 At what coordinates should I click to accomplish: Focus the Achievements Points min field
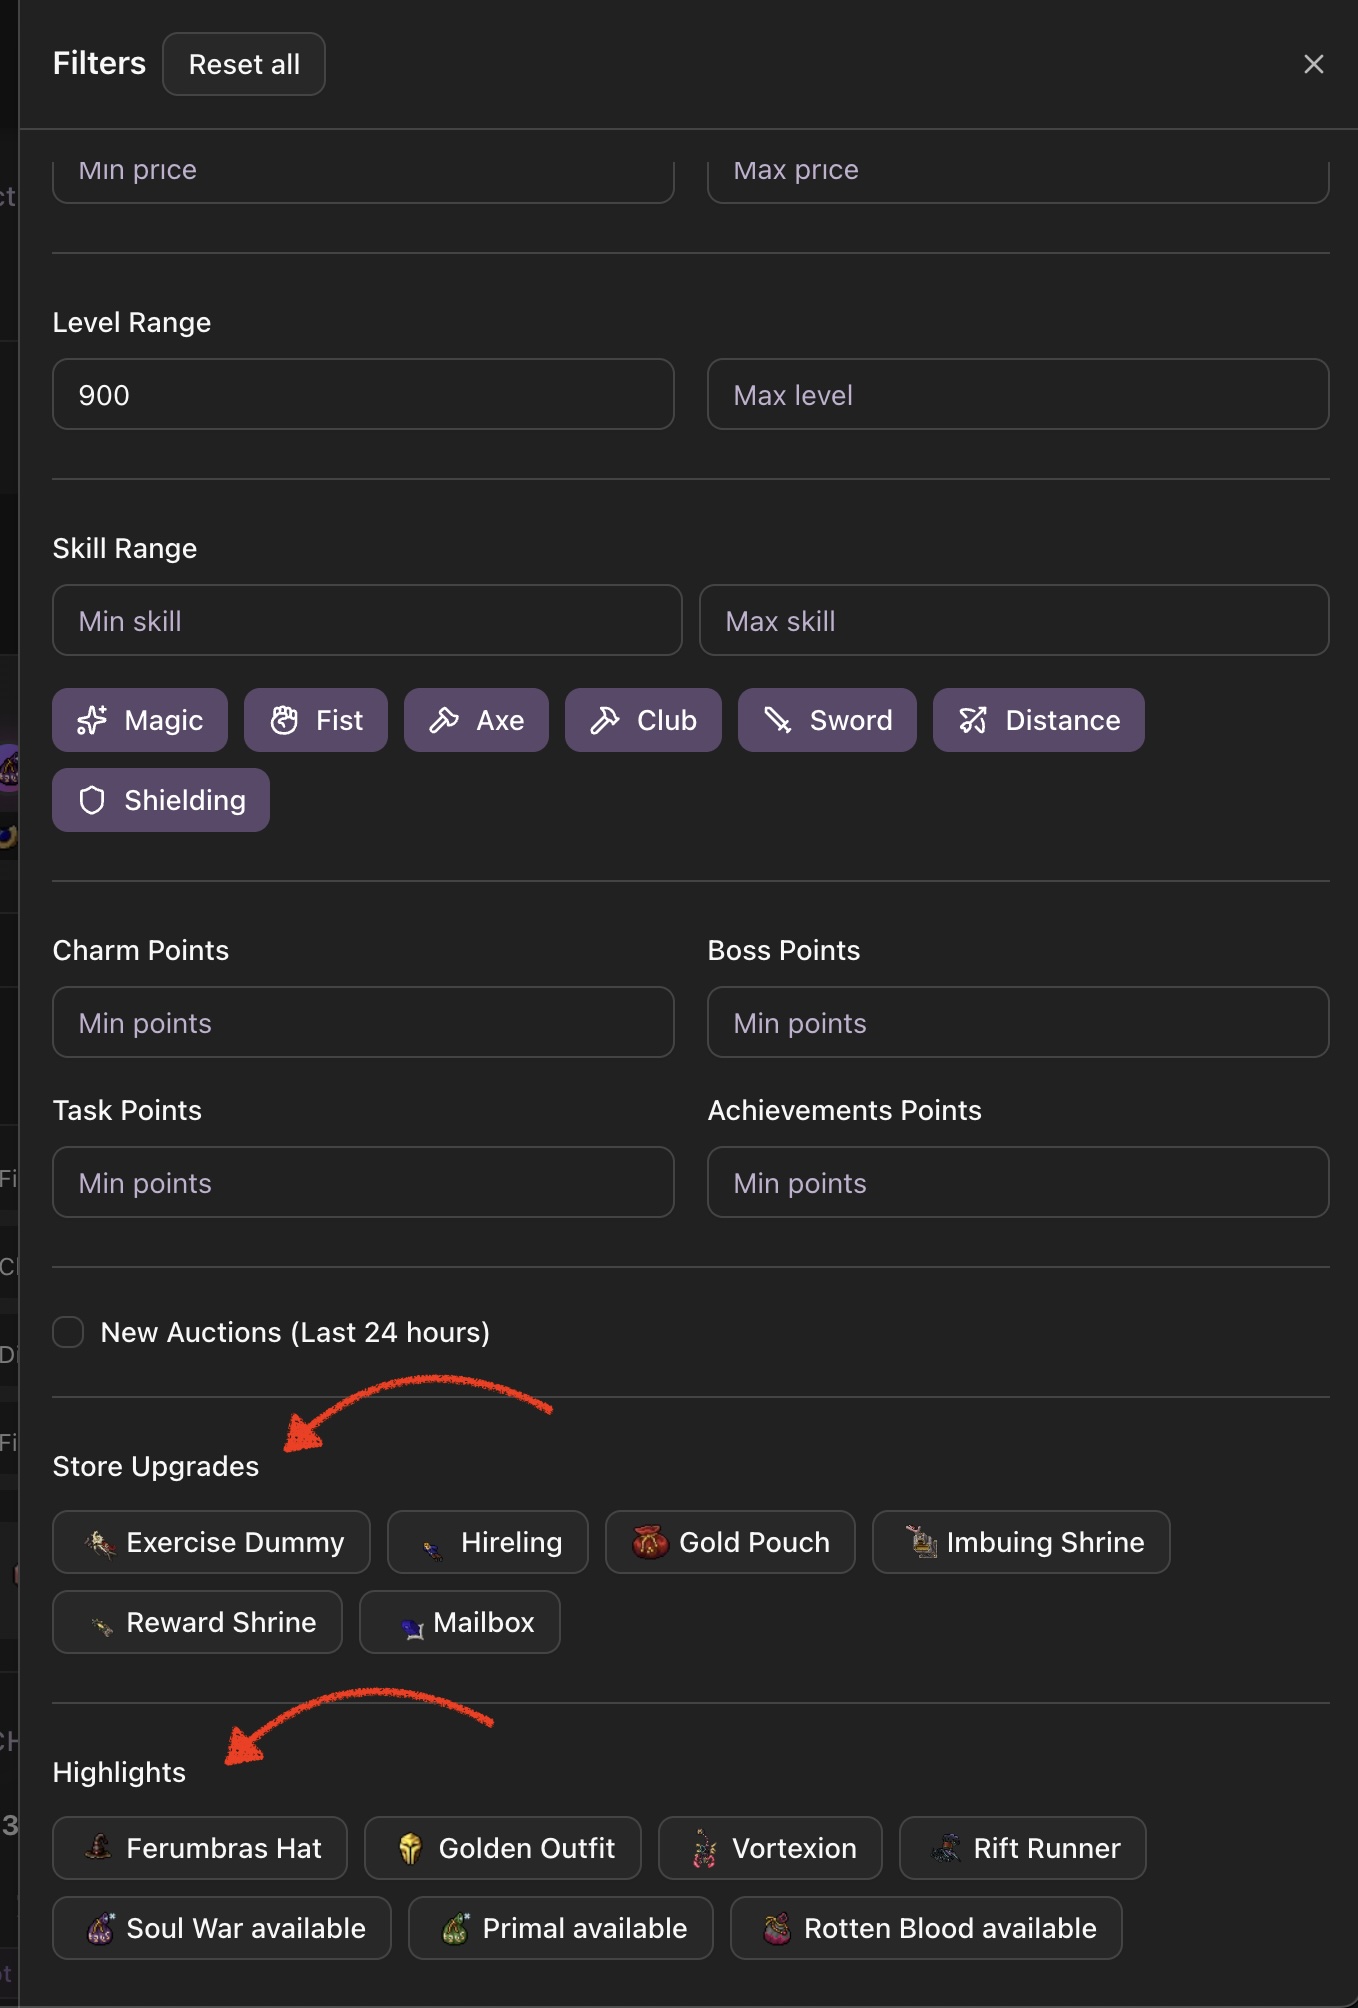pyautogui.click(x=1018, y=1182)
